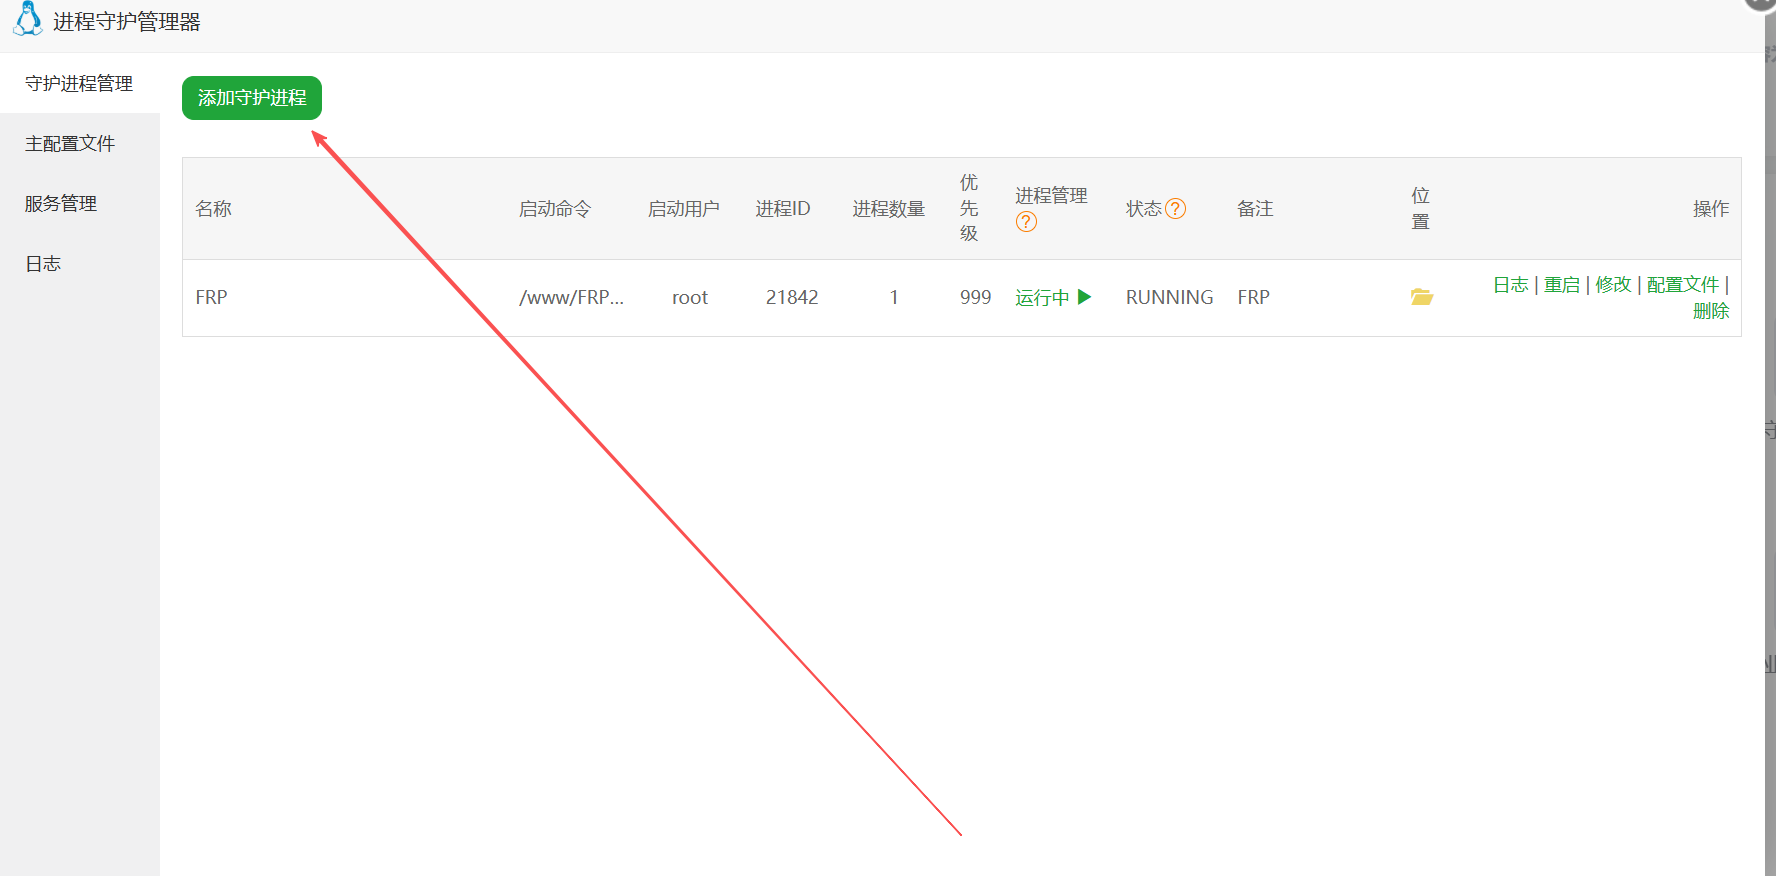Click FRP name cell in table
The height and width of the screenshot is (876, 1776).
coord(211,297)
